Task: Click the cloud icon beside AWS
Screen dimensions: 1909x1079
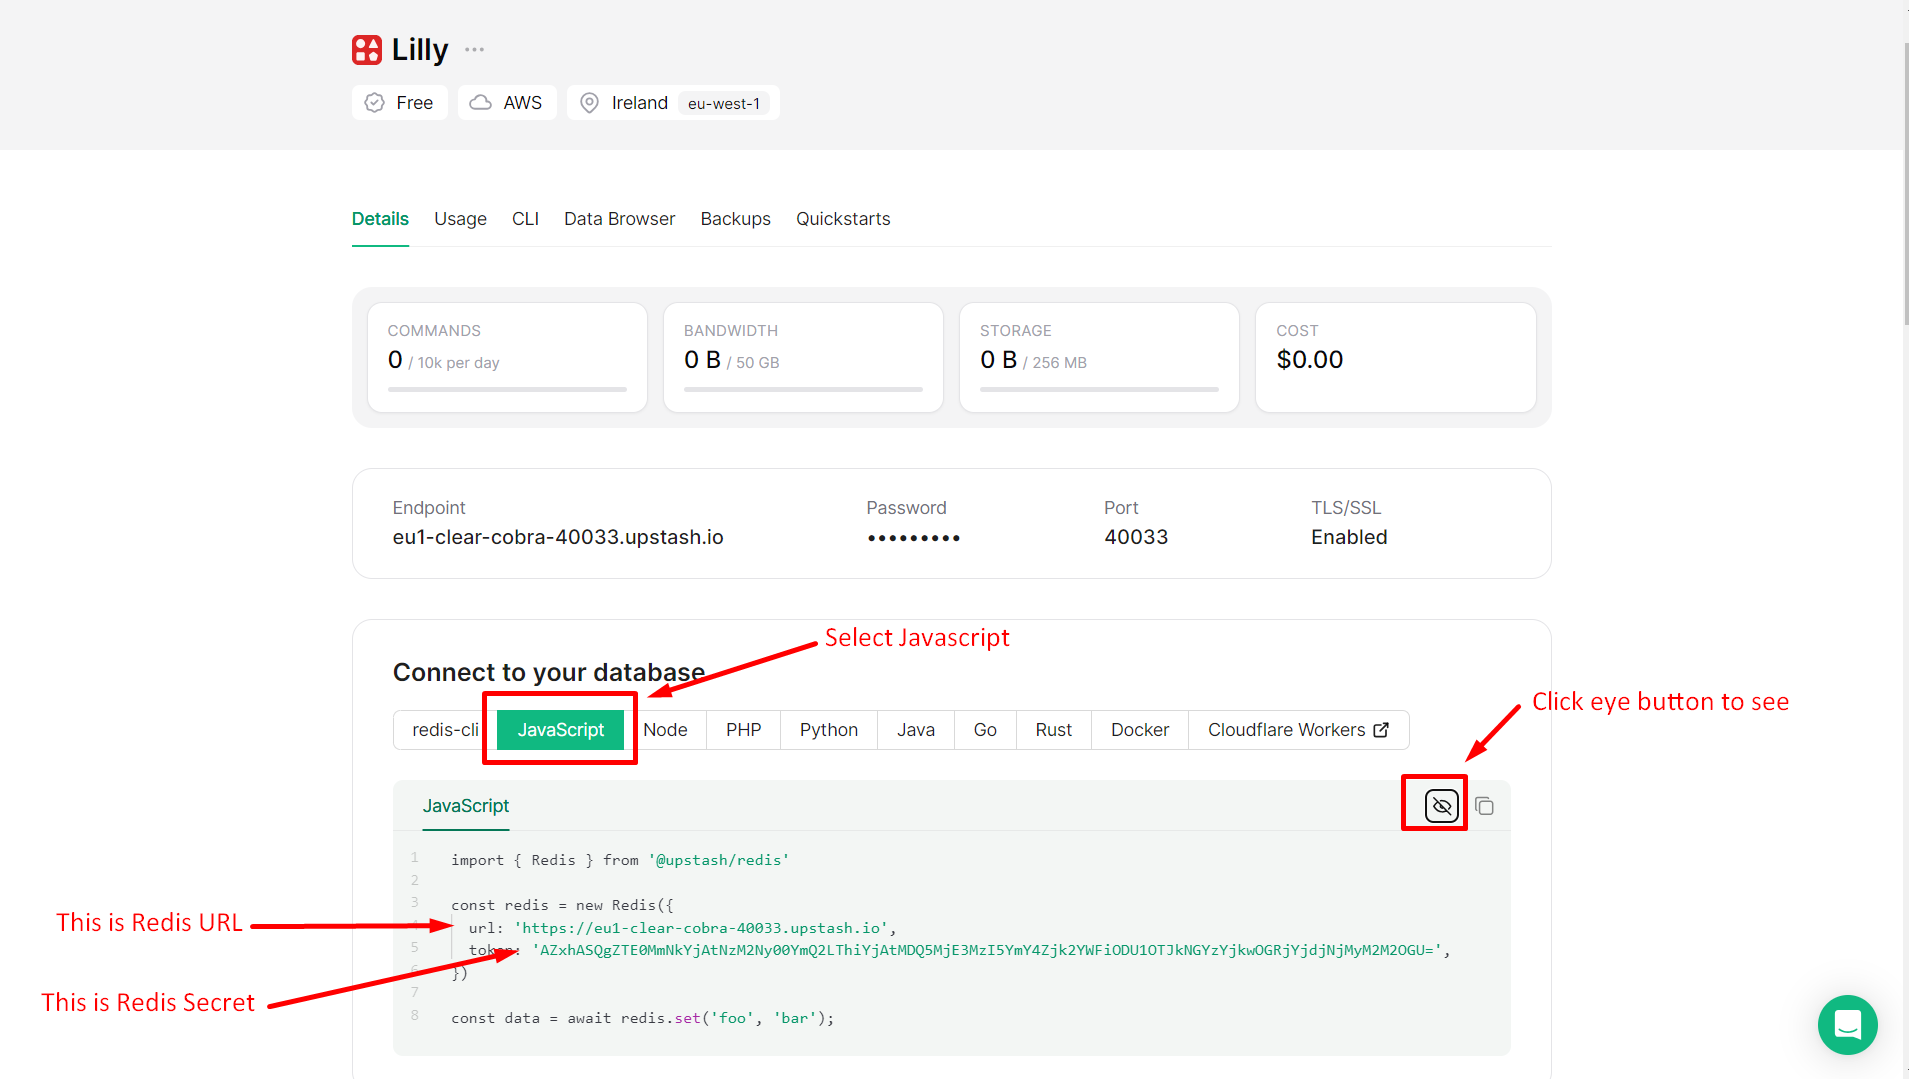Action: click(x=481, y=103)
